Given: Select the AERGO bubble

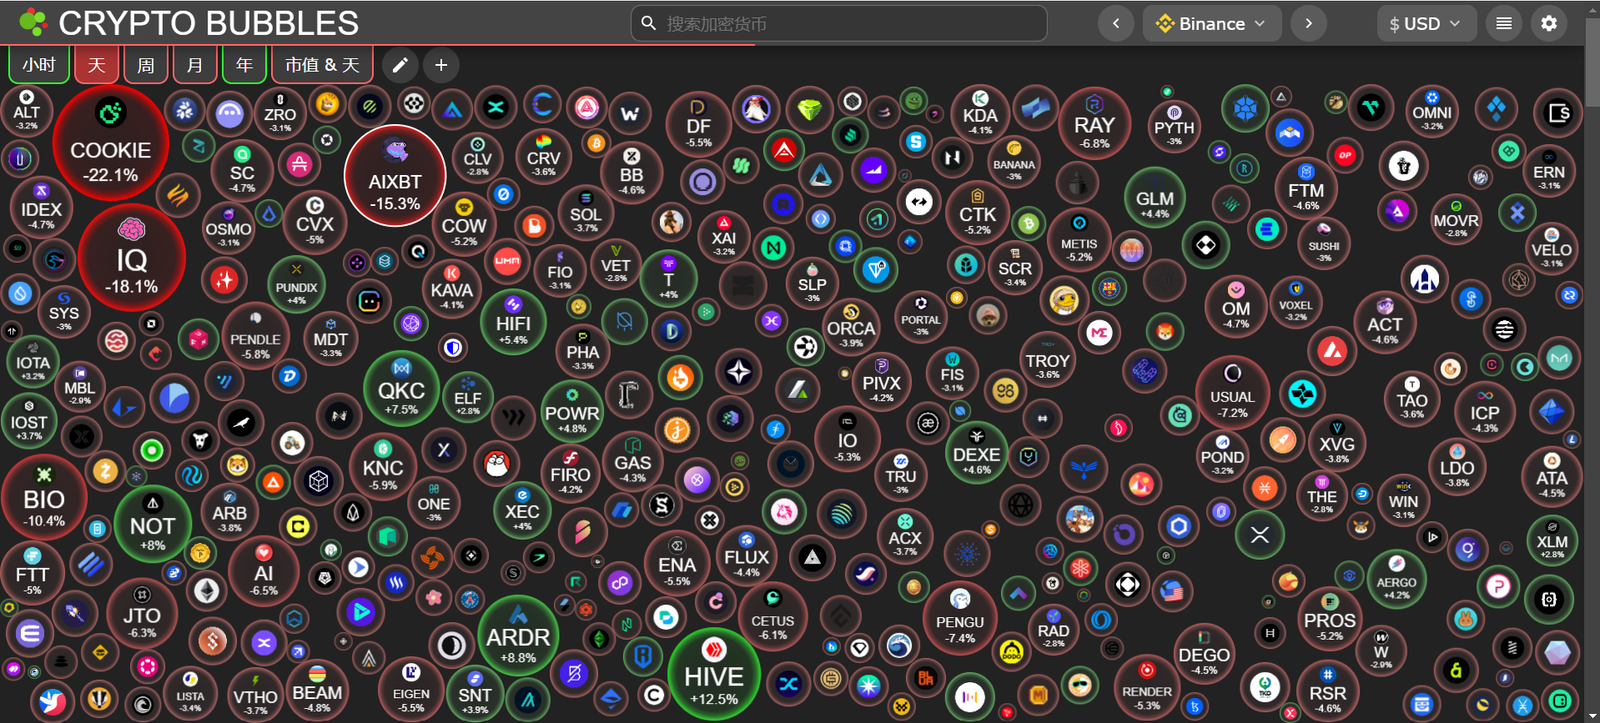Looking at the screenshot, I should [1396, 580].
